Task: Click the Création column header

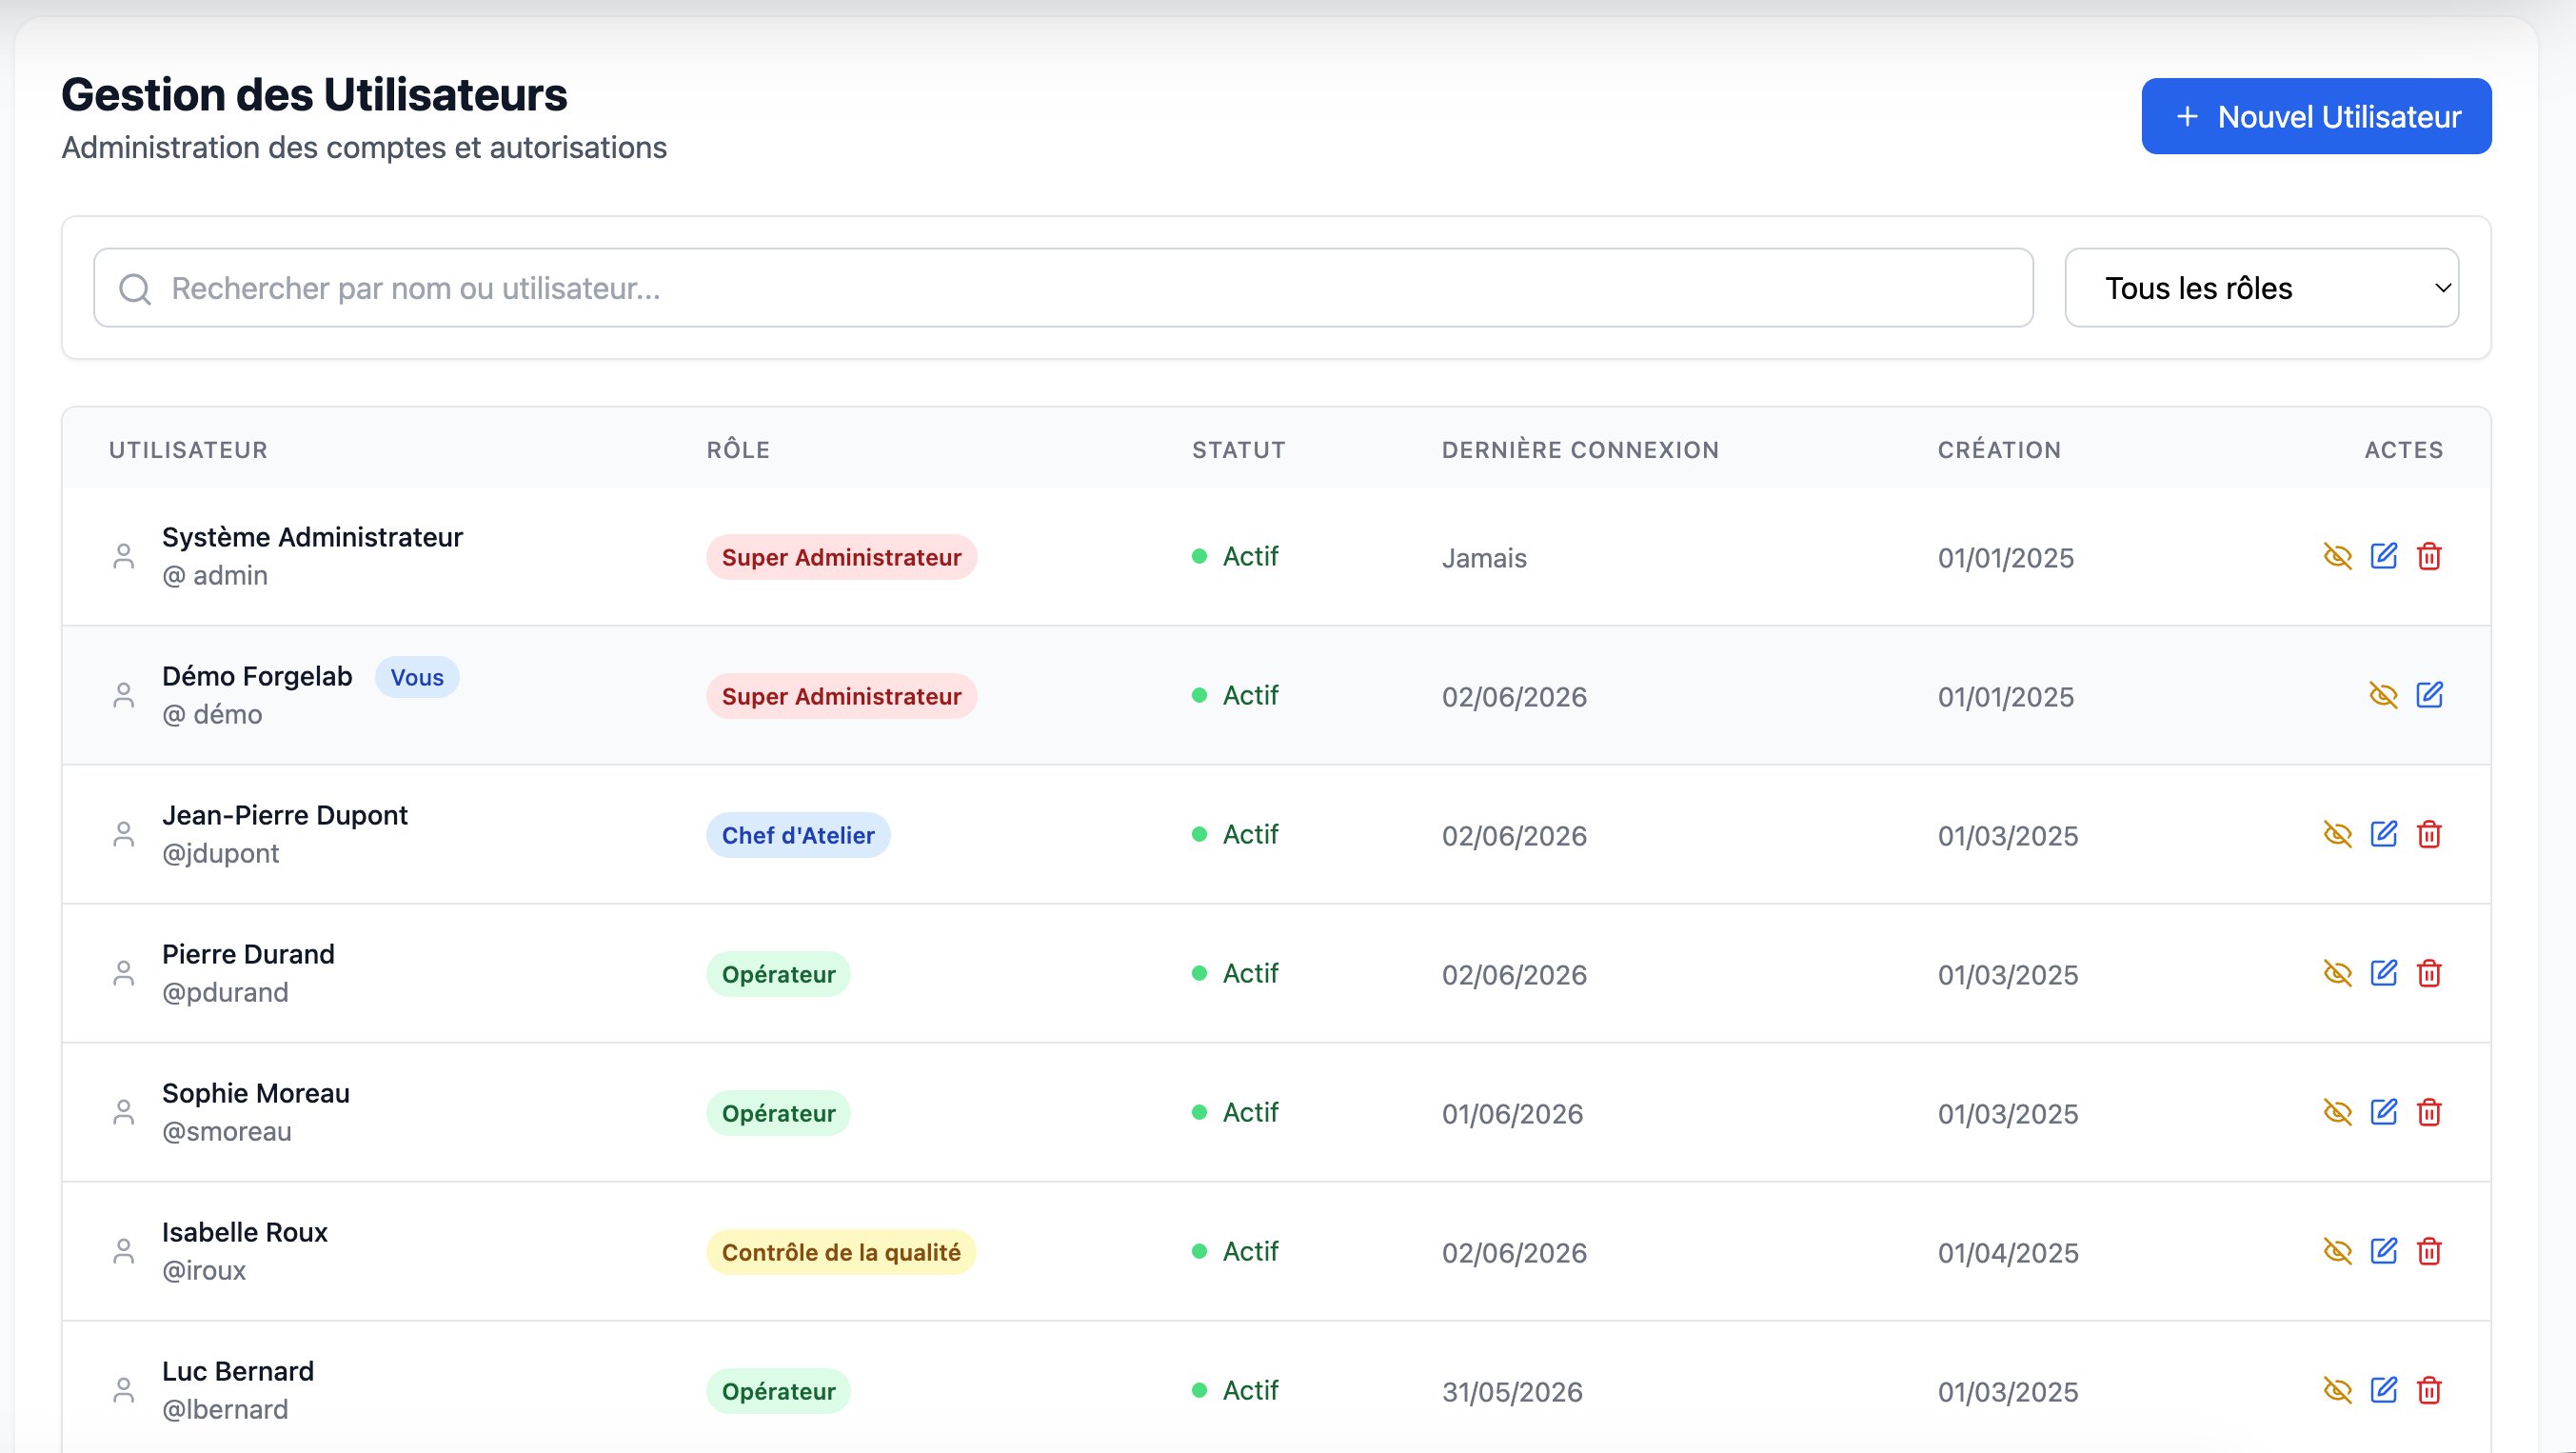Action: click(1999, 450)
